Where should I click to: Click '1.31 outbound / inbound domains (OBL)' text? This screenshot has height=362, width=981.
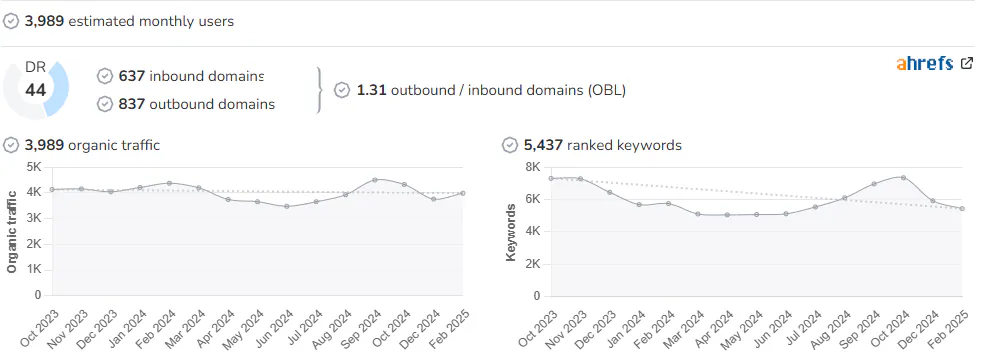(491, 90)
